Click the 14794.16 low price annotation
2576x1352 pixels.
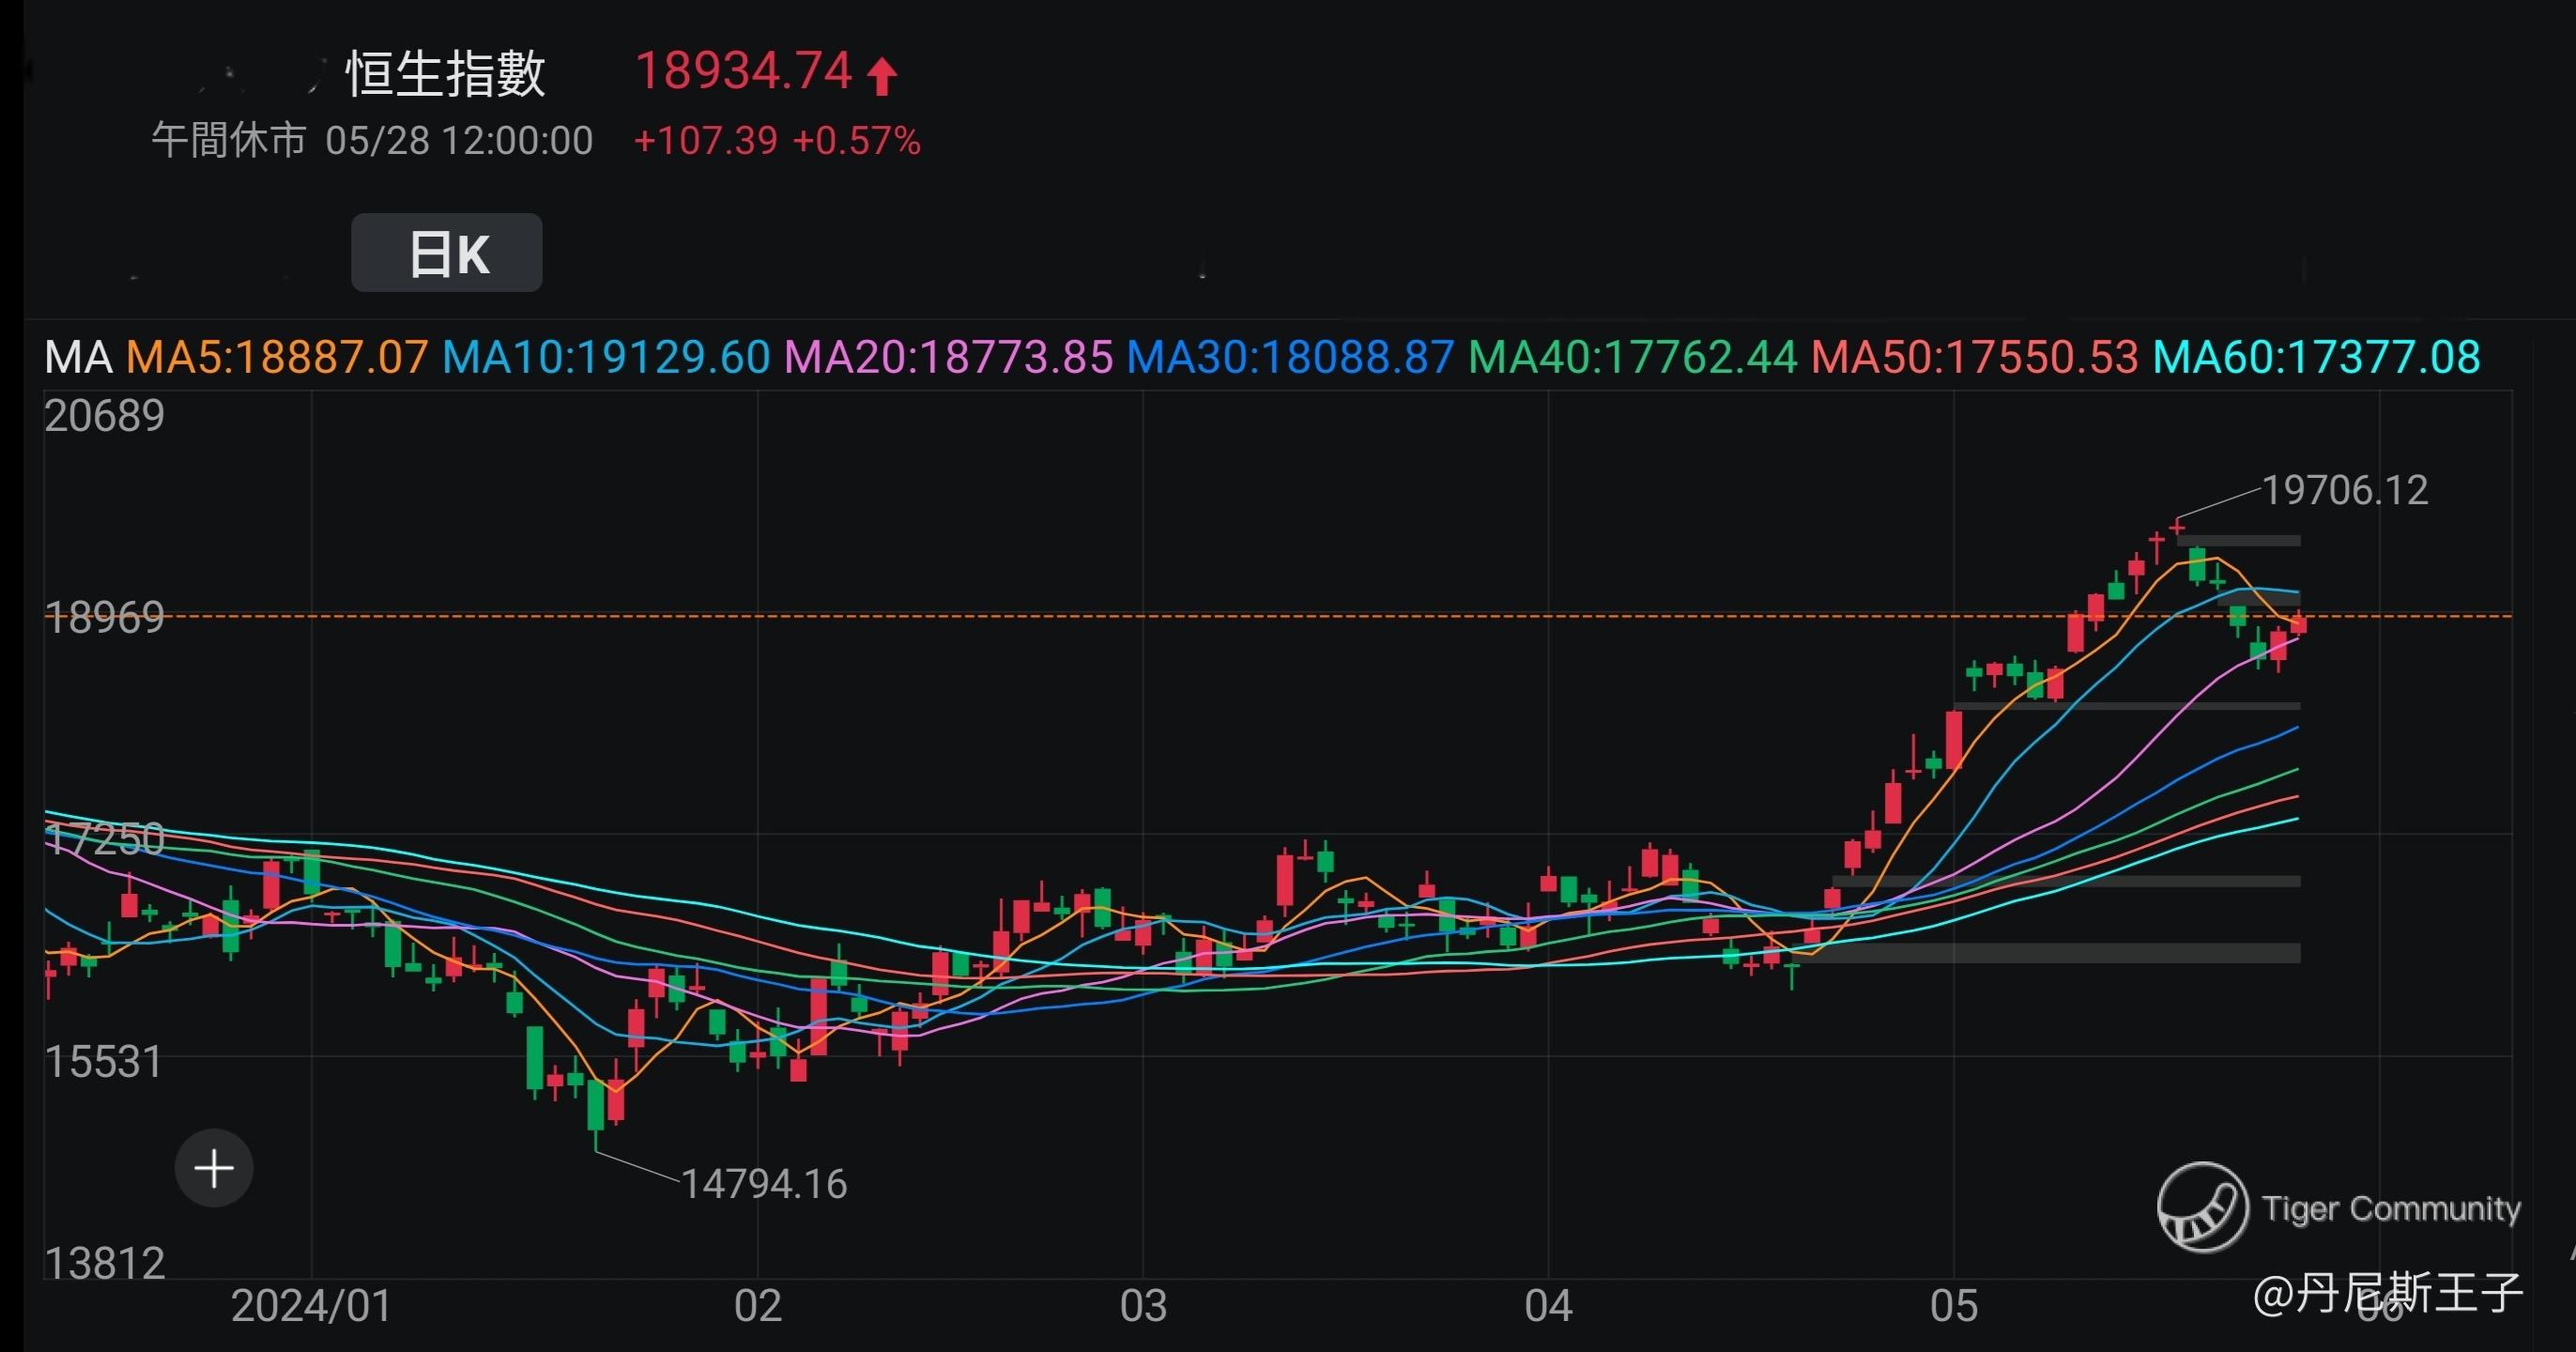coord(764,1184)
